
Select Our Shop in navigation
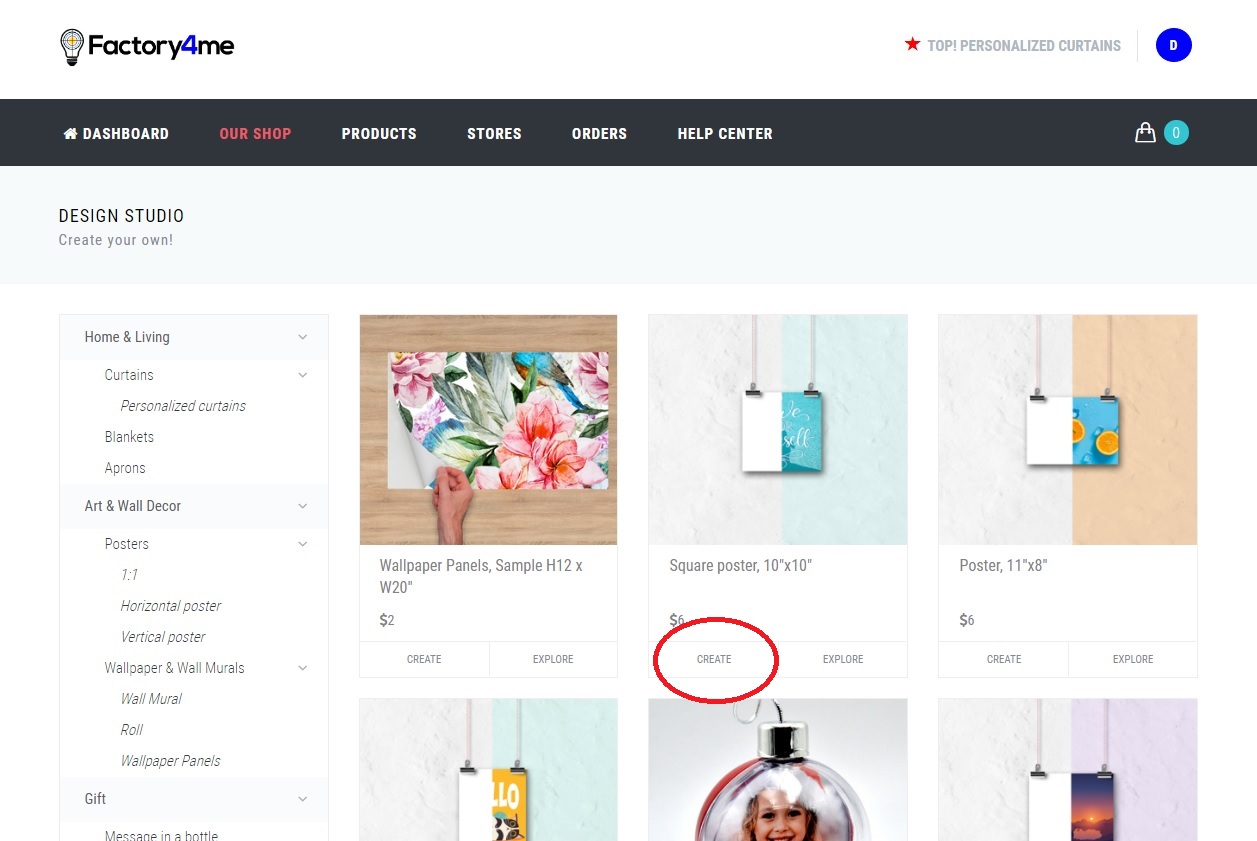point(255,133)
